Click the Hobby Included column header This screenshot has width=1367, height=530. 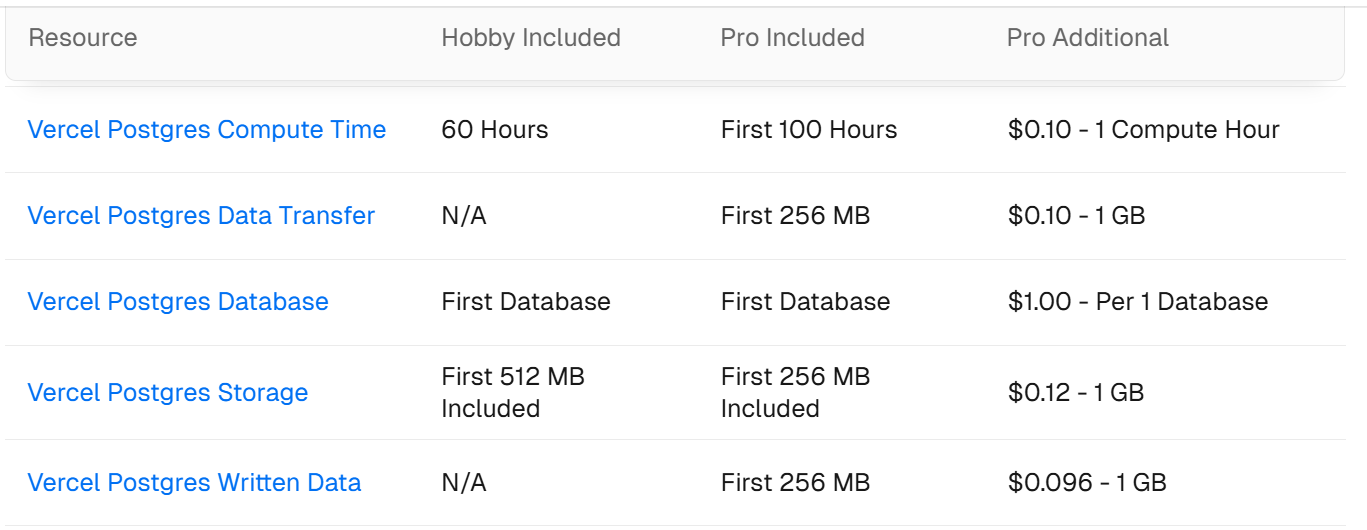531,38
